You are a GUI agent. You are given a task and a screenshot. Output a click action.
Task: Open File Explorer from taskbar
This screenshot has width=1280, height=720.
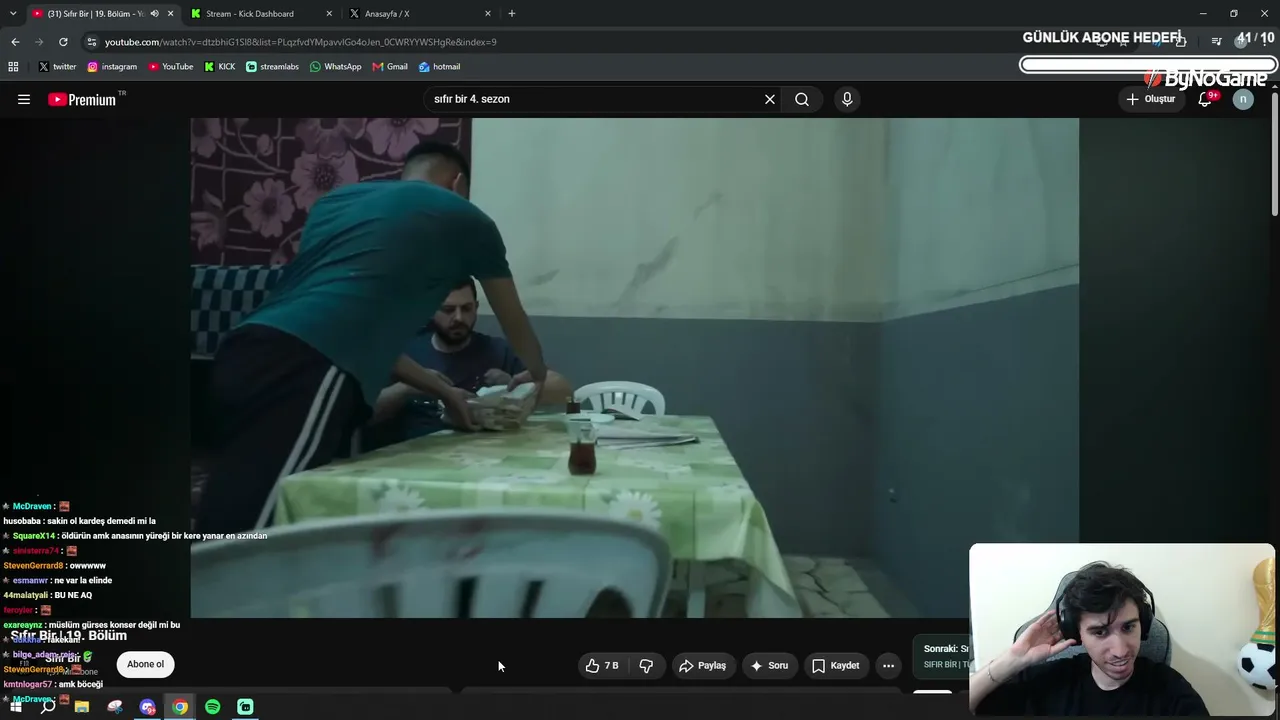pyautogui.click(x=82, y=707)
